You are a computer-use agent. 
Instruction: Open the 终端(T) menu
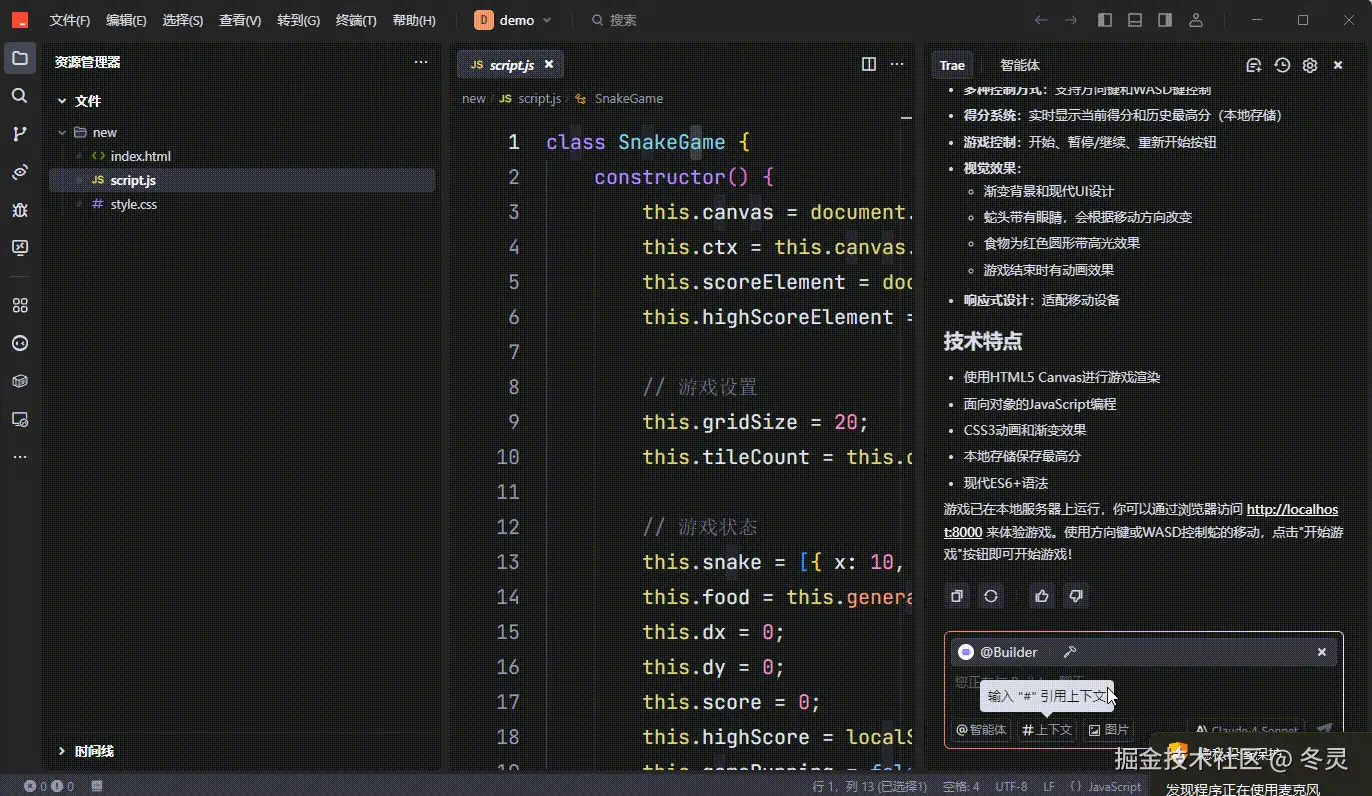(x=356, y=20)
